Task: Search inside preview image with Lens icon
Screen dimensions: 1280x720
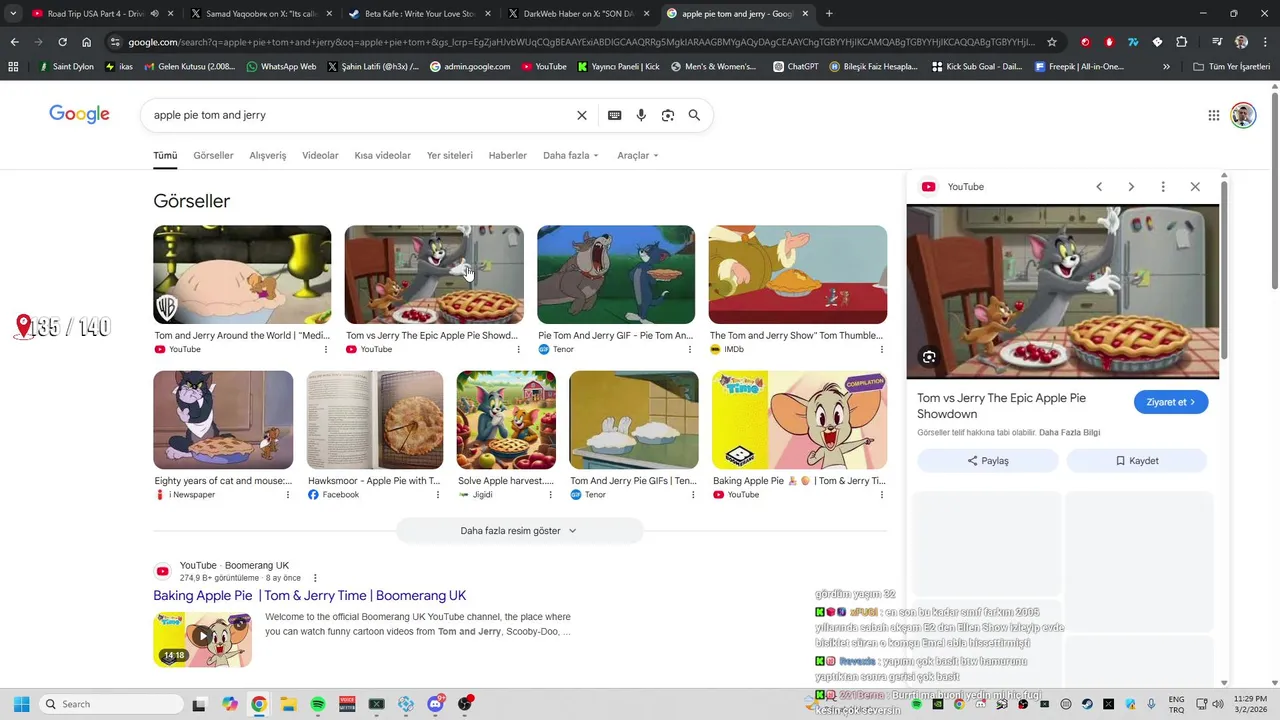Action: point(929,357)
